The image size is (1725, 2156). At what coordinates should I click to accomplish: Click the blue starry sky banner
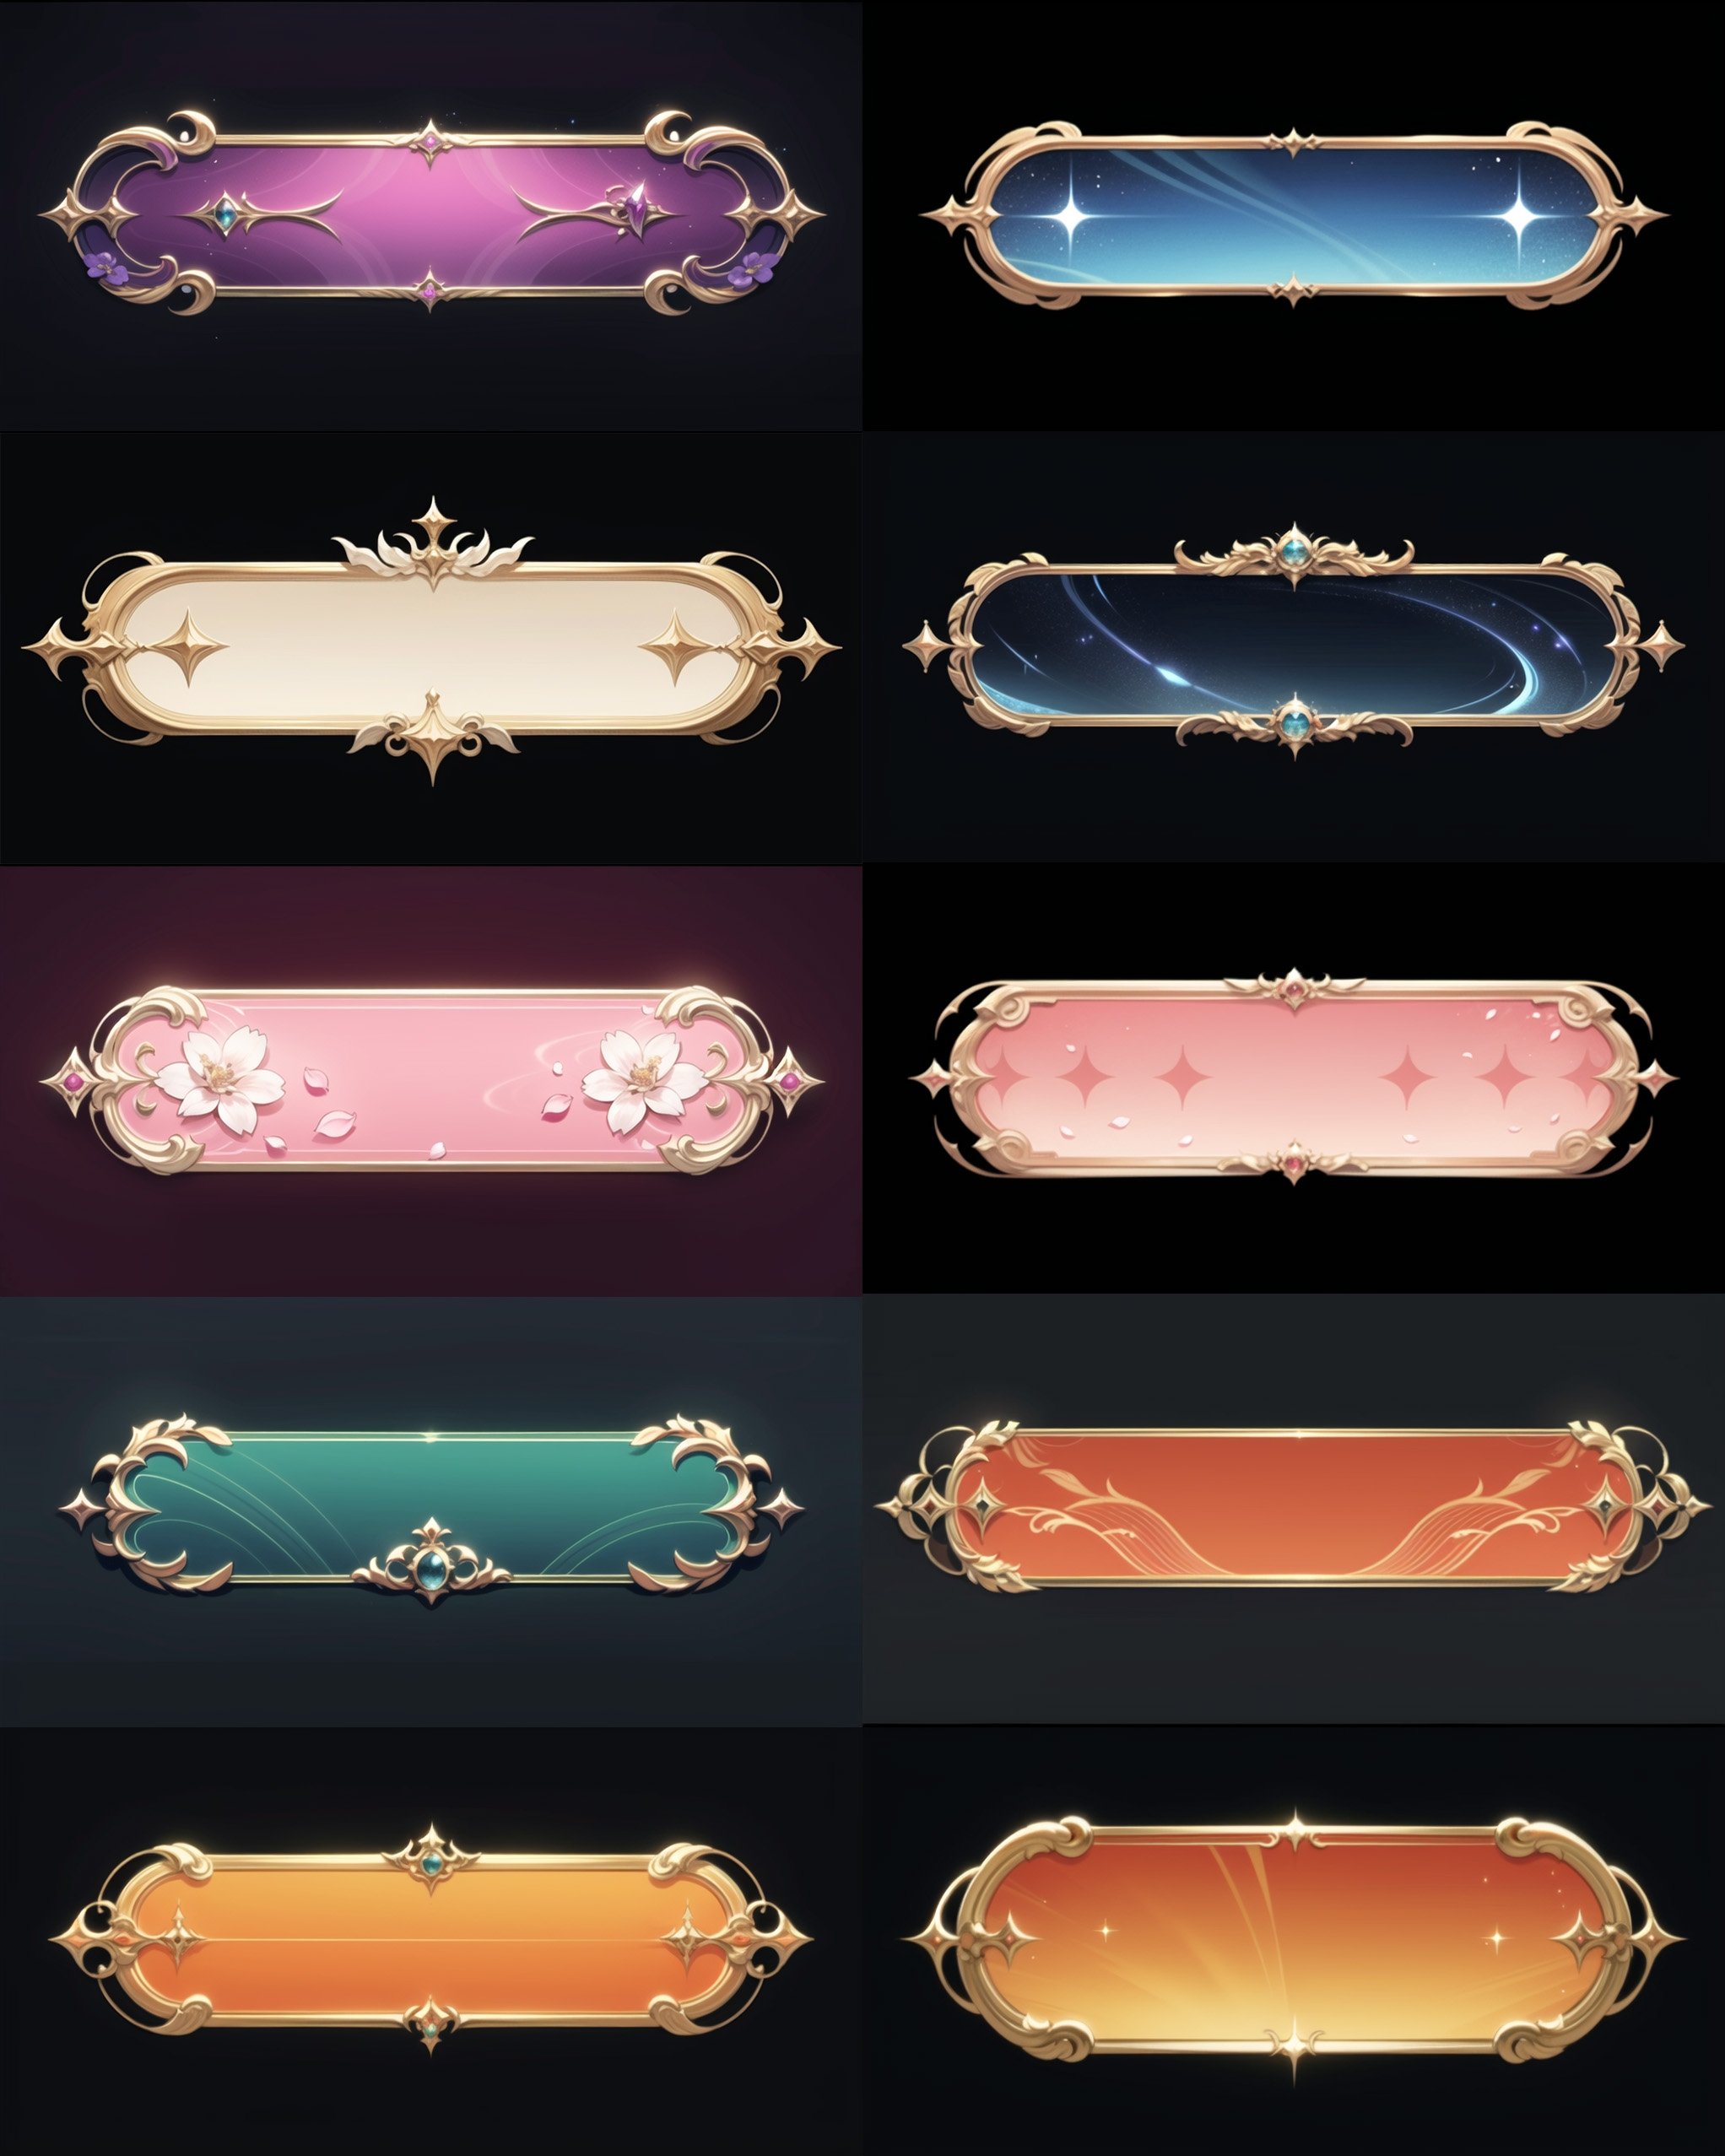(1293, 214)
